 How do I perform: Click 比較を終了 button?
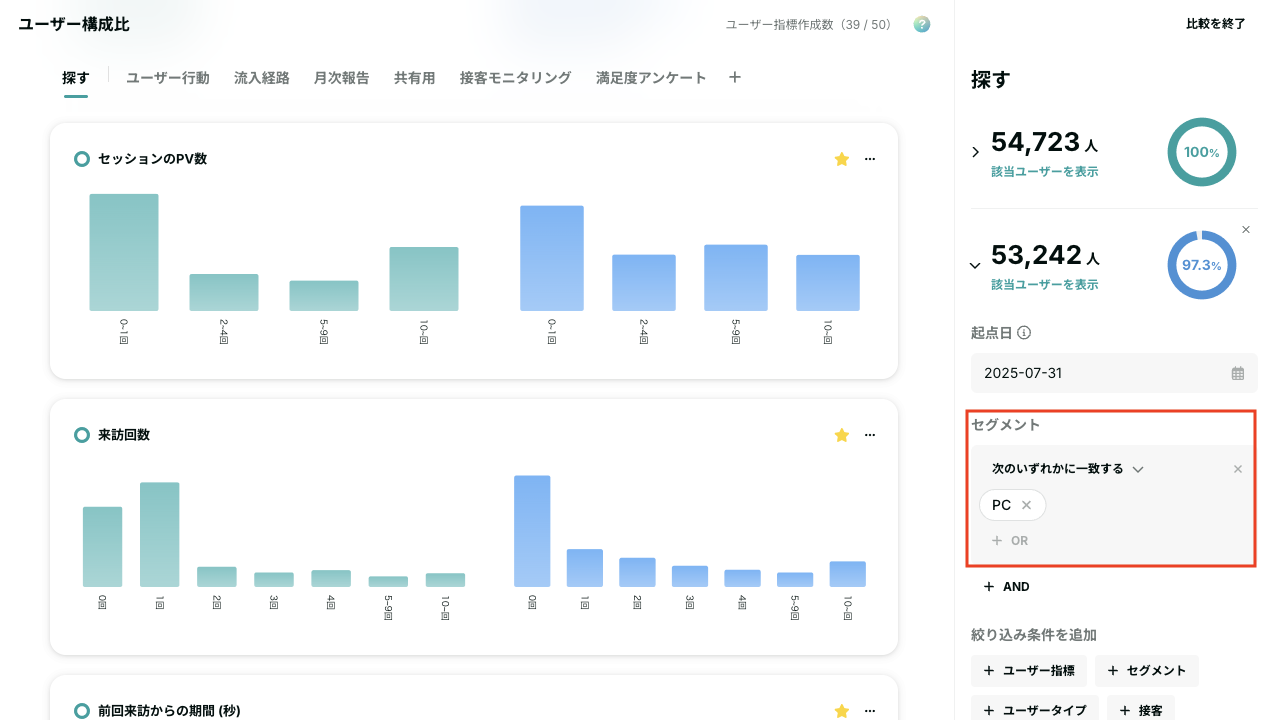1216,24
